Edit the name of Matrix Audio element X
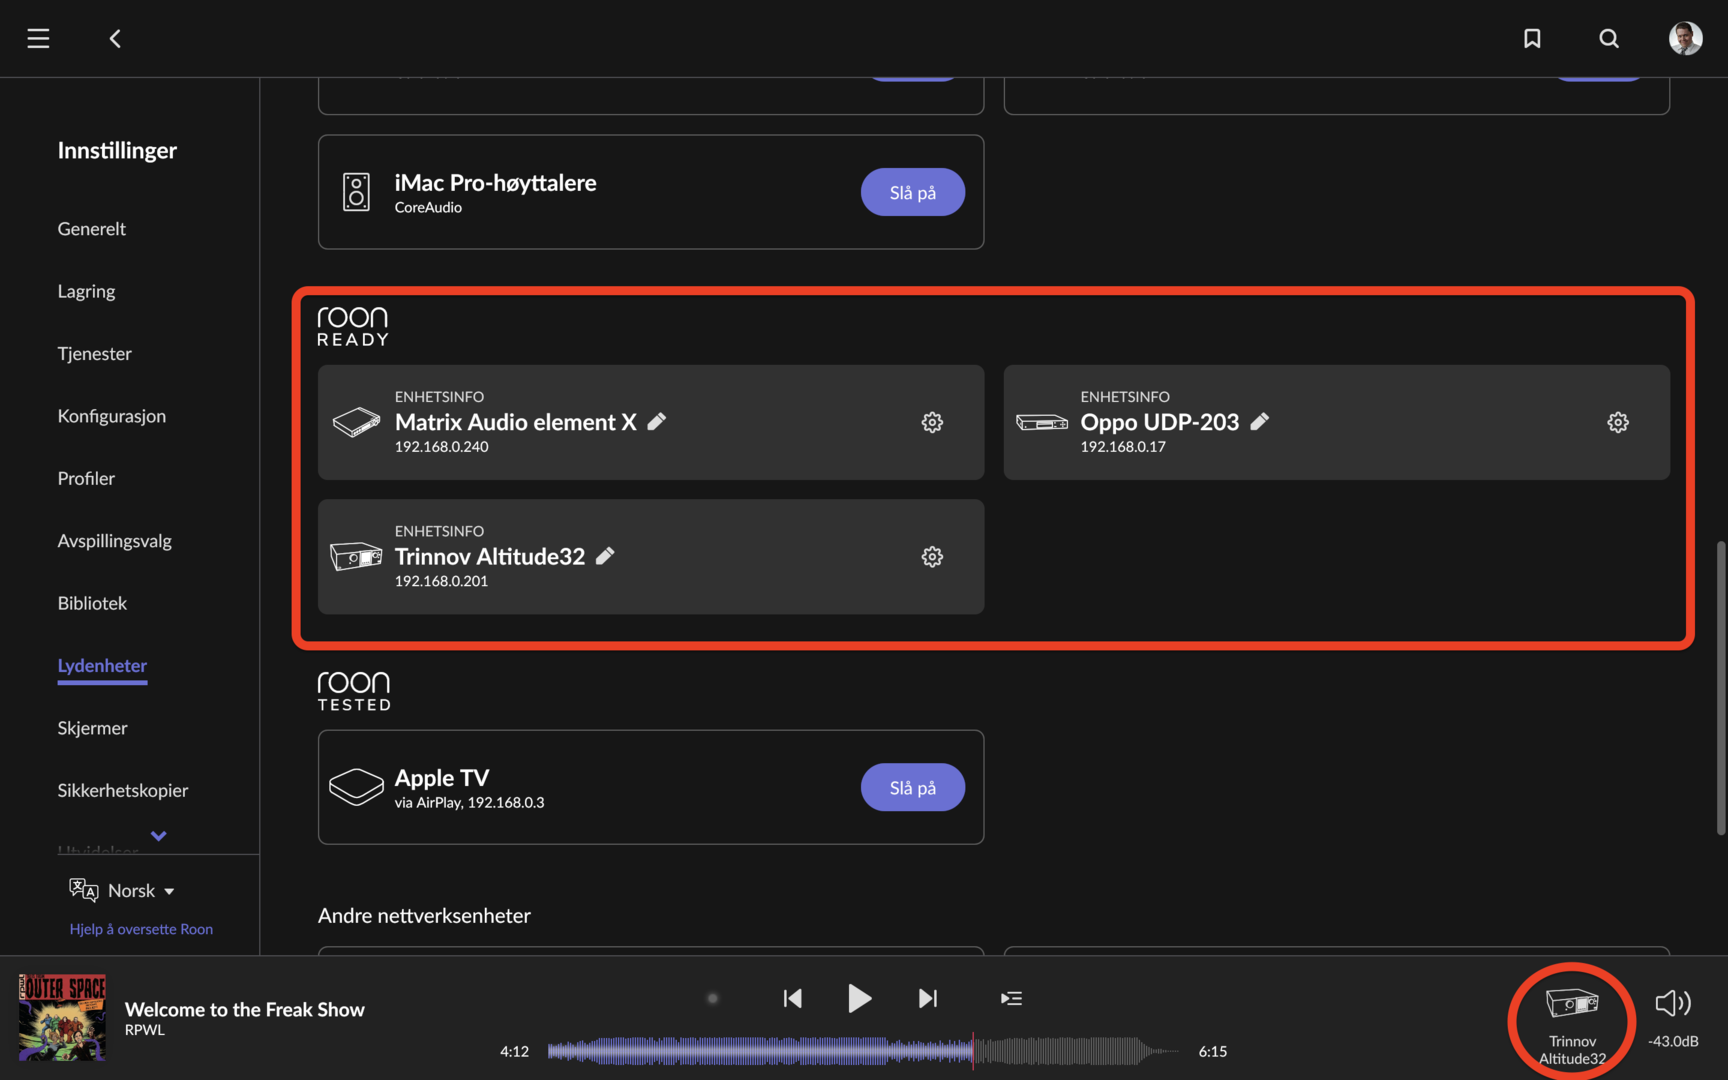Viewport: 1728px width, 1080px height. click(657, 421)
